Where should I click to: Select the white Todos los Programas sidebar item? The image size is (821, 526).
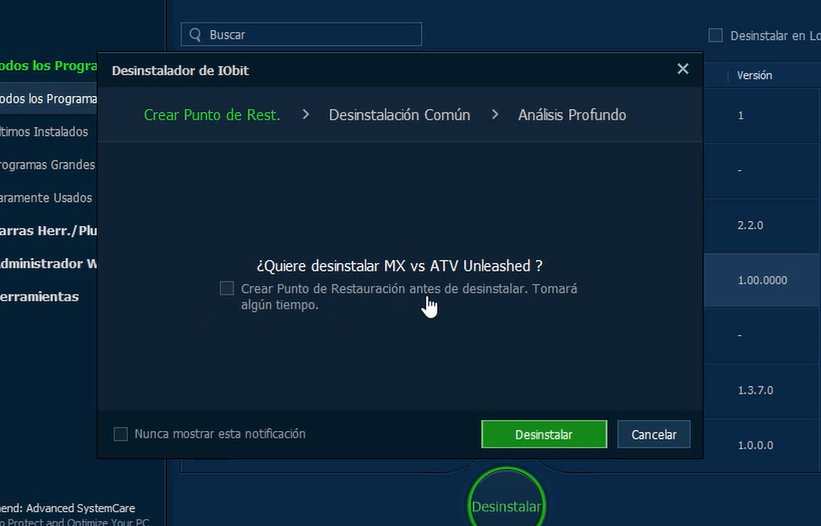(48, 98)
